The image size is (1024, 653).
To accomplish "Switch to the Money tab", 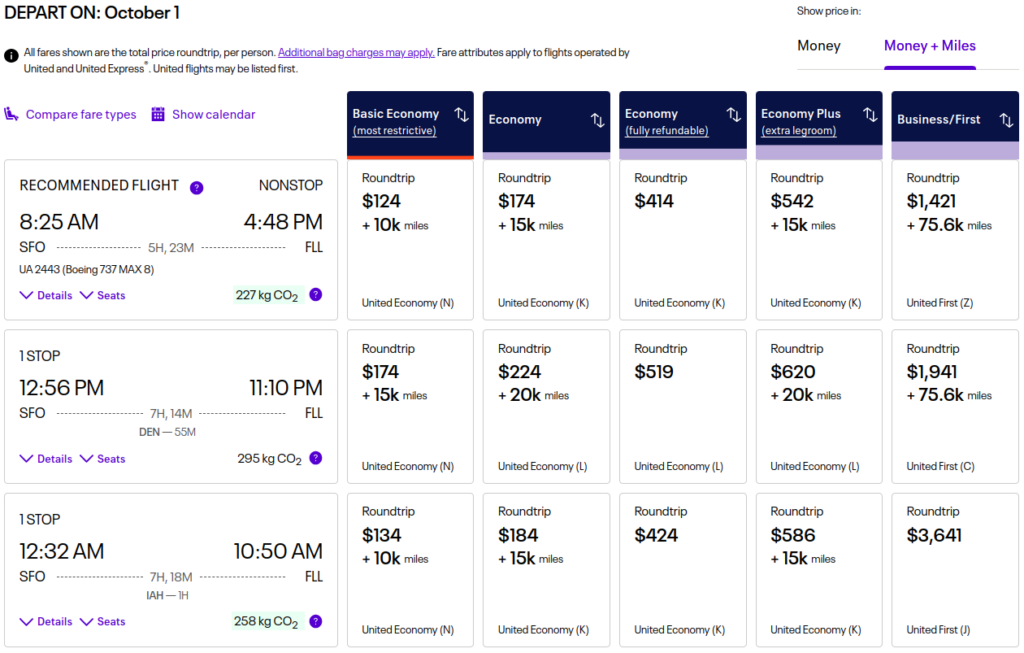I will (819, 45).
